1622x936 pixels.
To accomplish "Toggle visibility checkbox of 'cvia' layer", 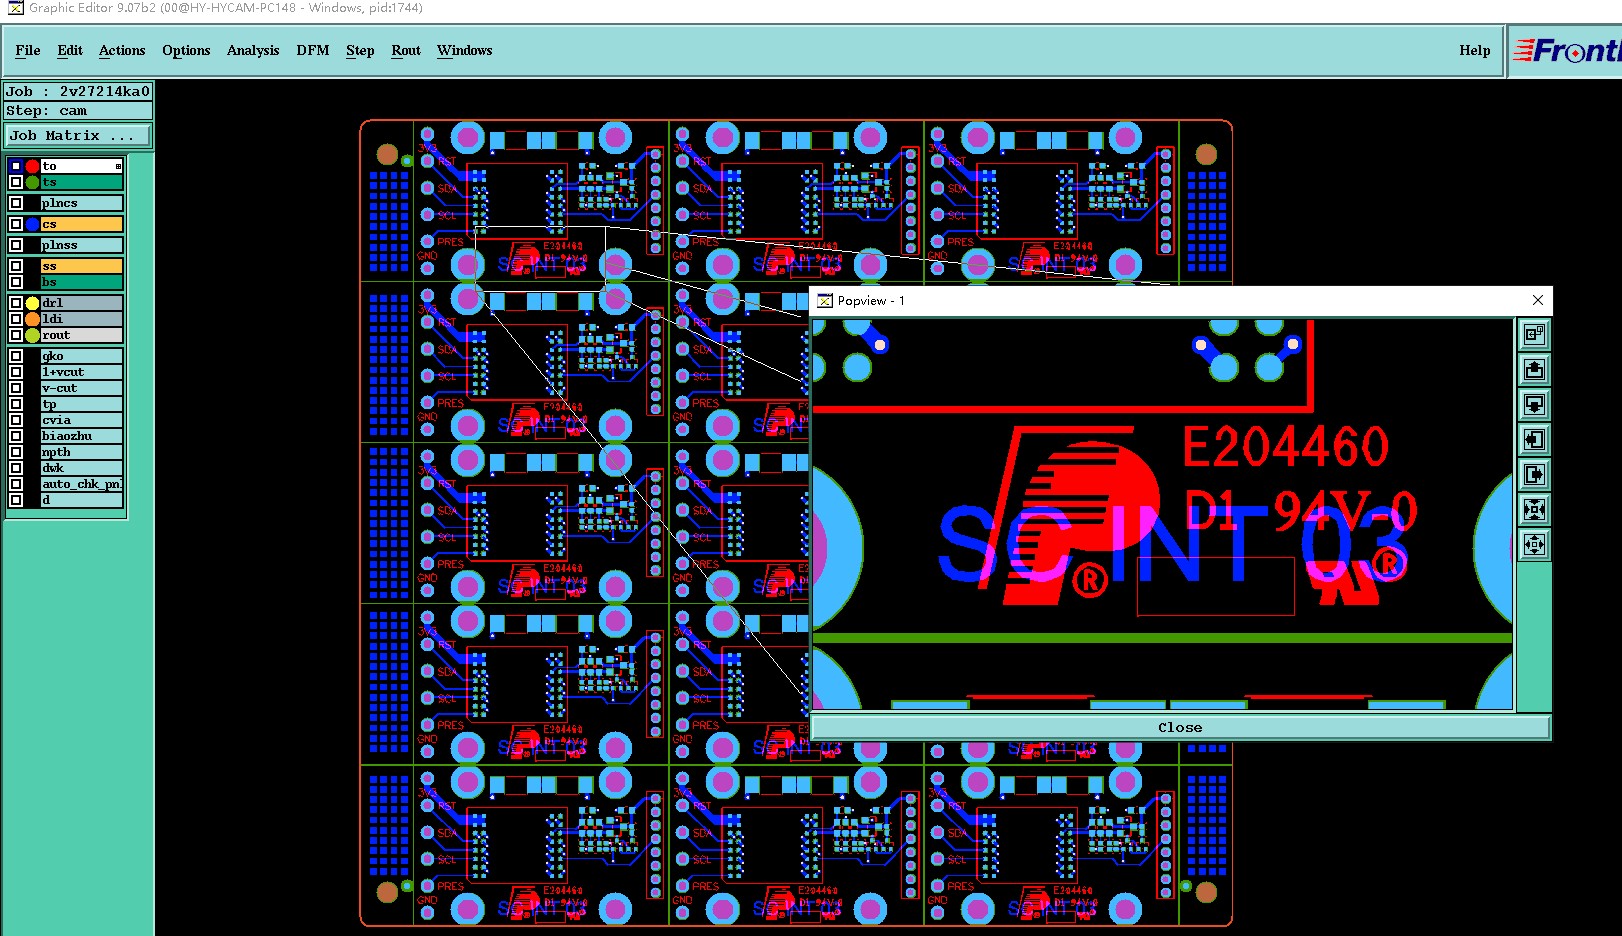I will (16, 420).
